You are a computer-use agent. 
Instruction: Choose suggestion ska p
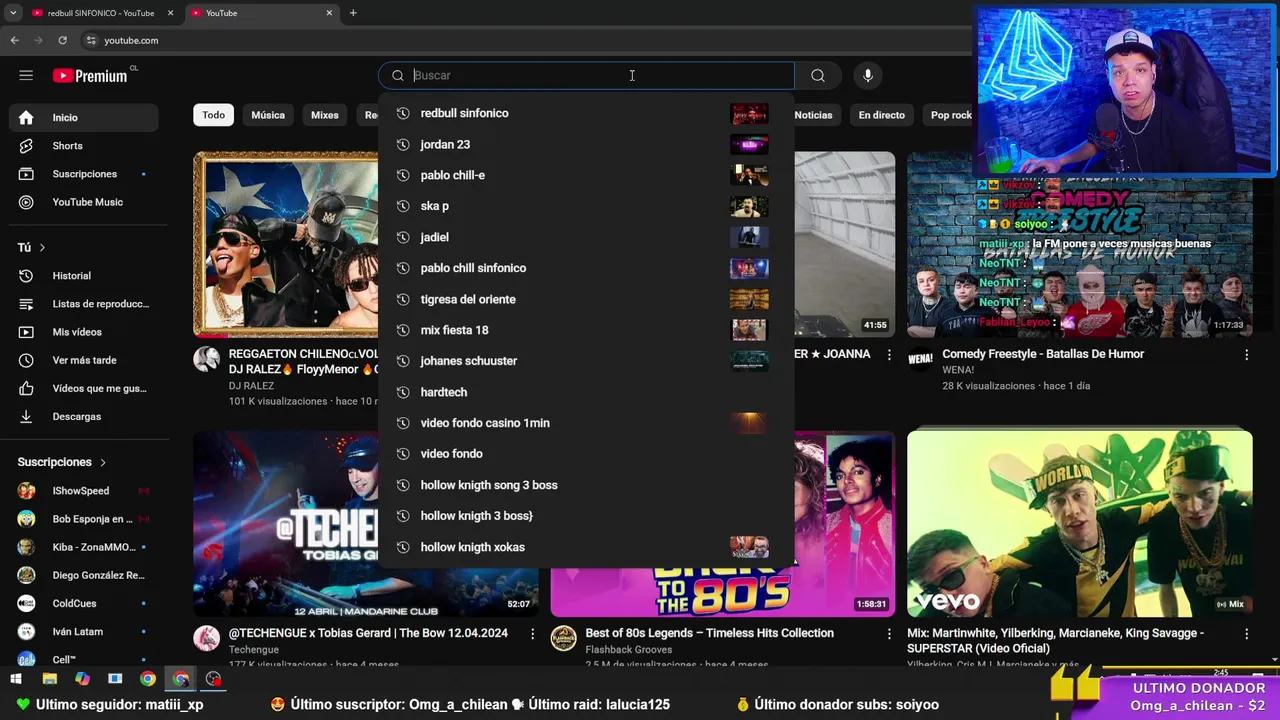pyautogui.click(x=586, y=206)
